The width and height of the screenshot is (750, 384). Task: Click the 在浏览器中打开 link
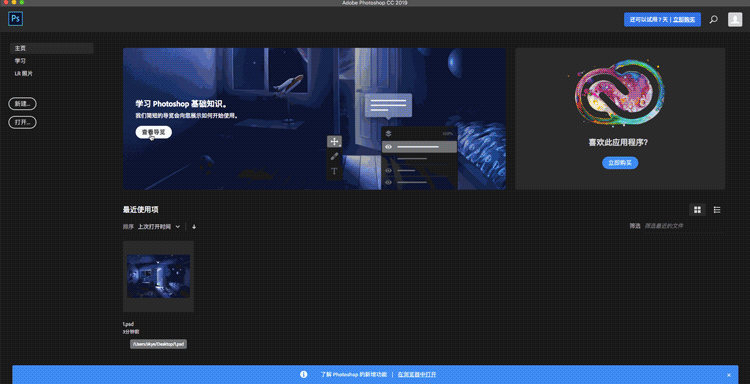click(x=417, y=374)
